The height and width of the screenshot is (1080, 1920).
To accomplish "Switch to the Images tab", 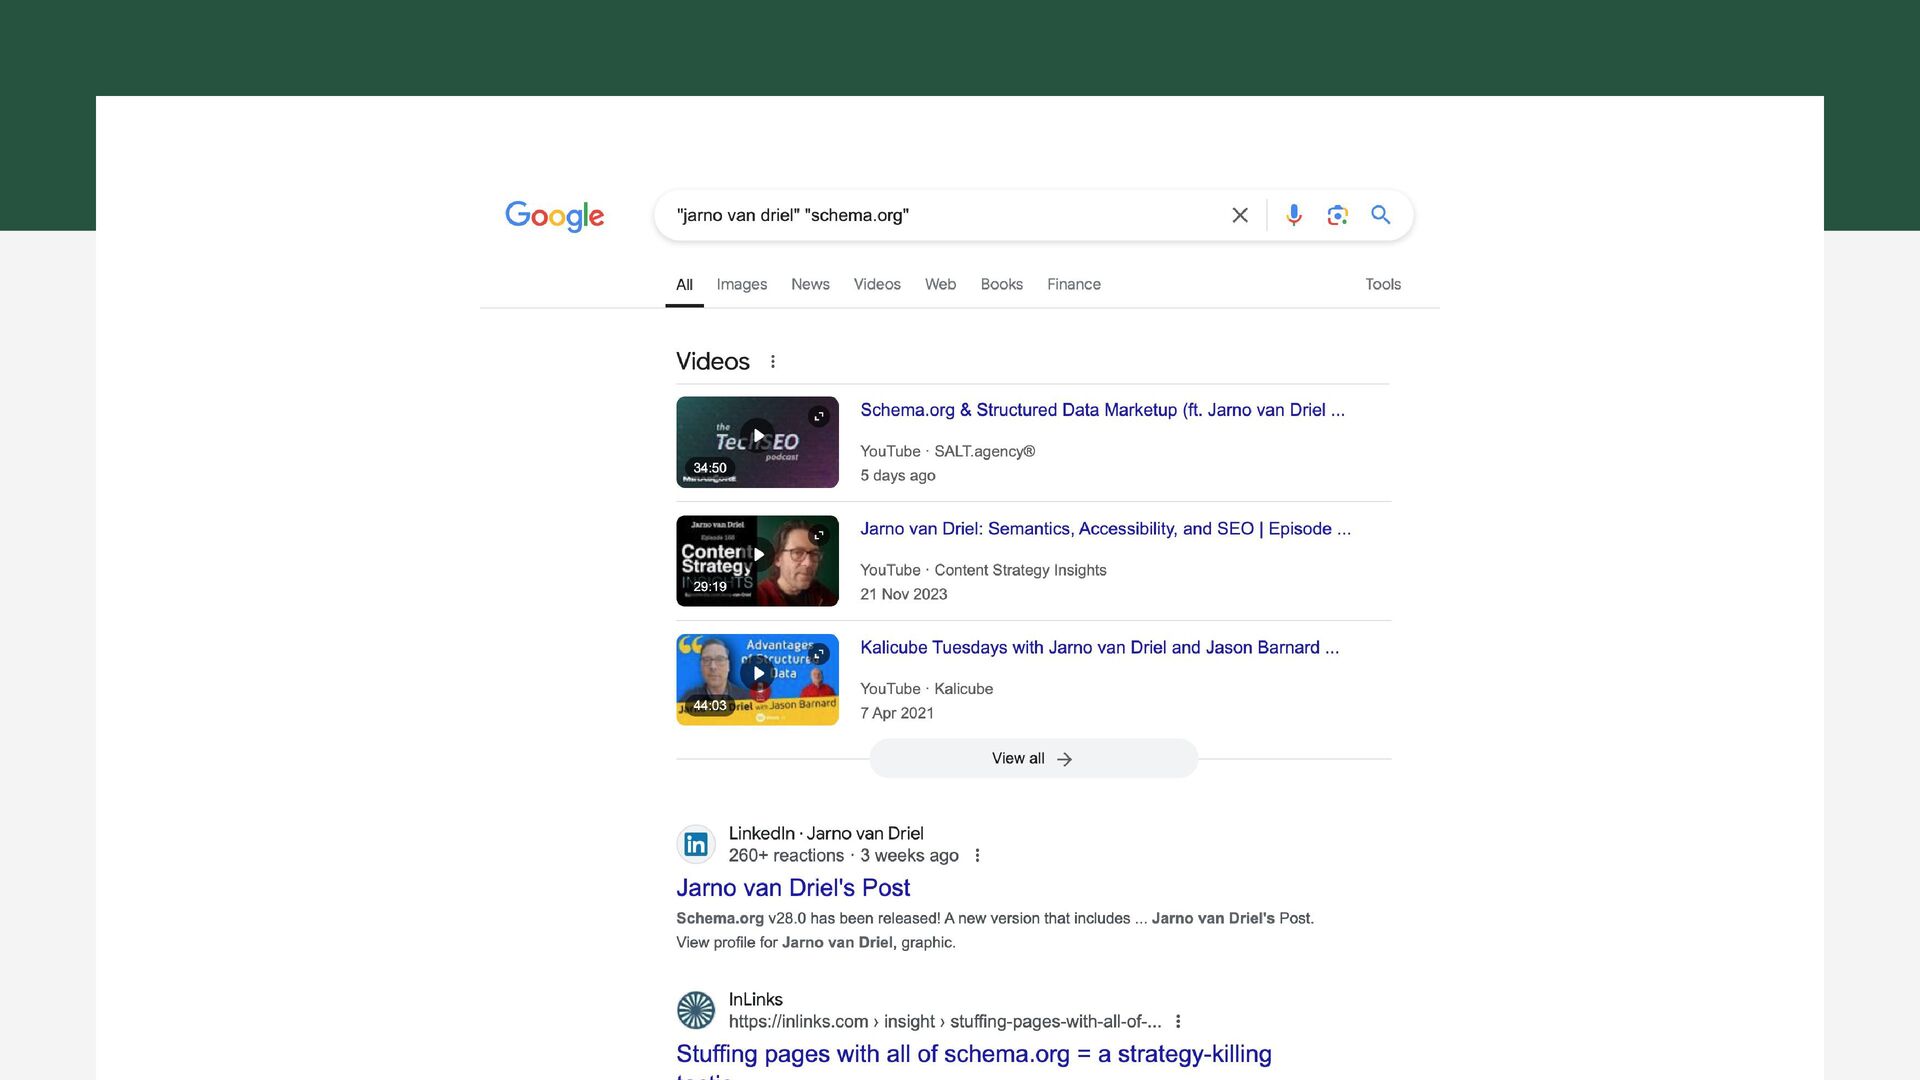I will click(741, 285).
